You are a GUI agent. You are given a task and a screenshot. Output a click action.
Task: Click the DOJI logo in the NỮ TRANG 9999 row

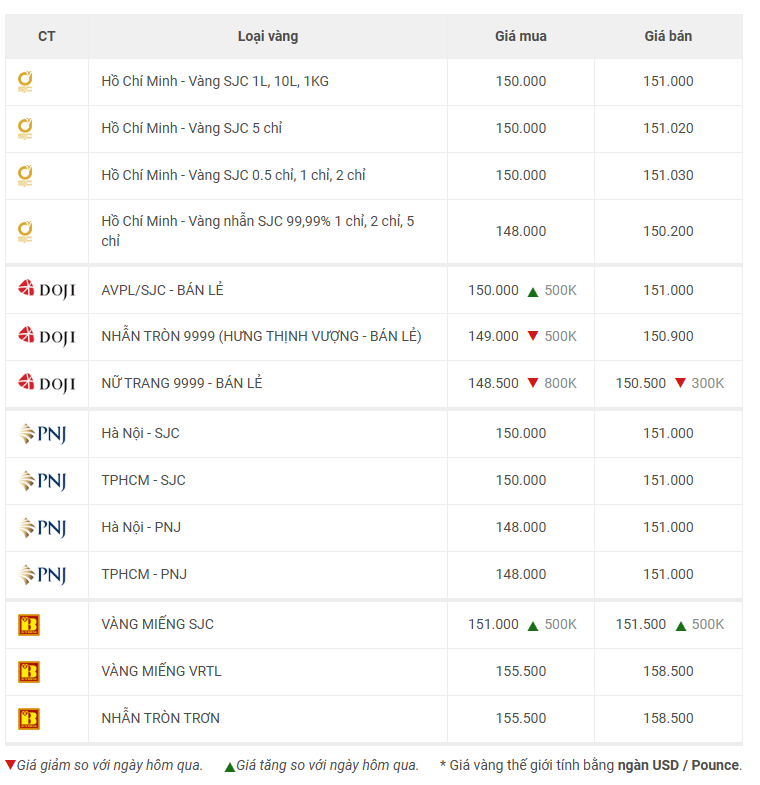(x=46, y=383)
